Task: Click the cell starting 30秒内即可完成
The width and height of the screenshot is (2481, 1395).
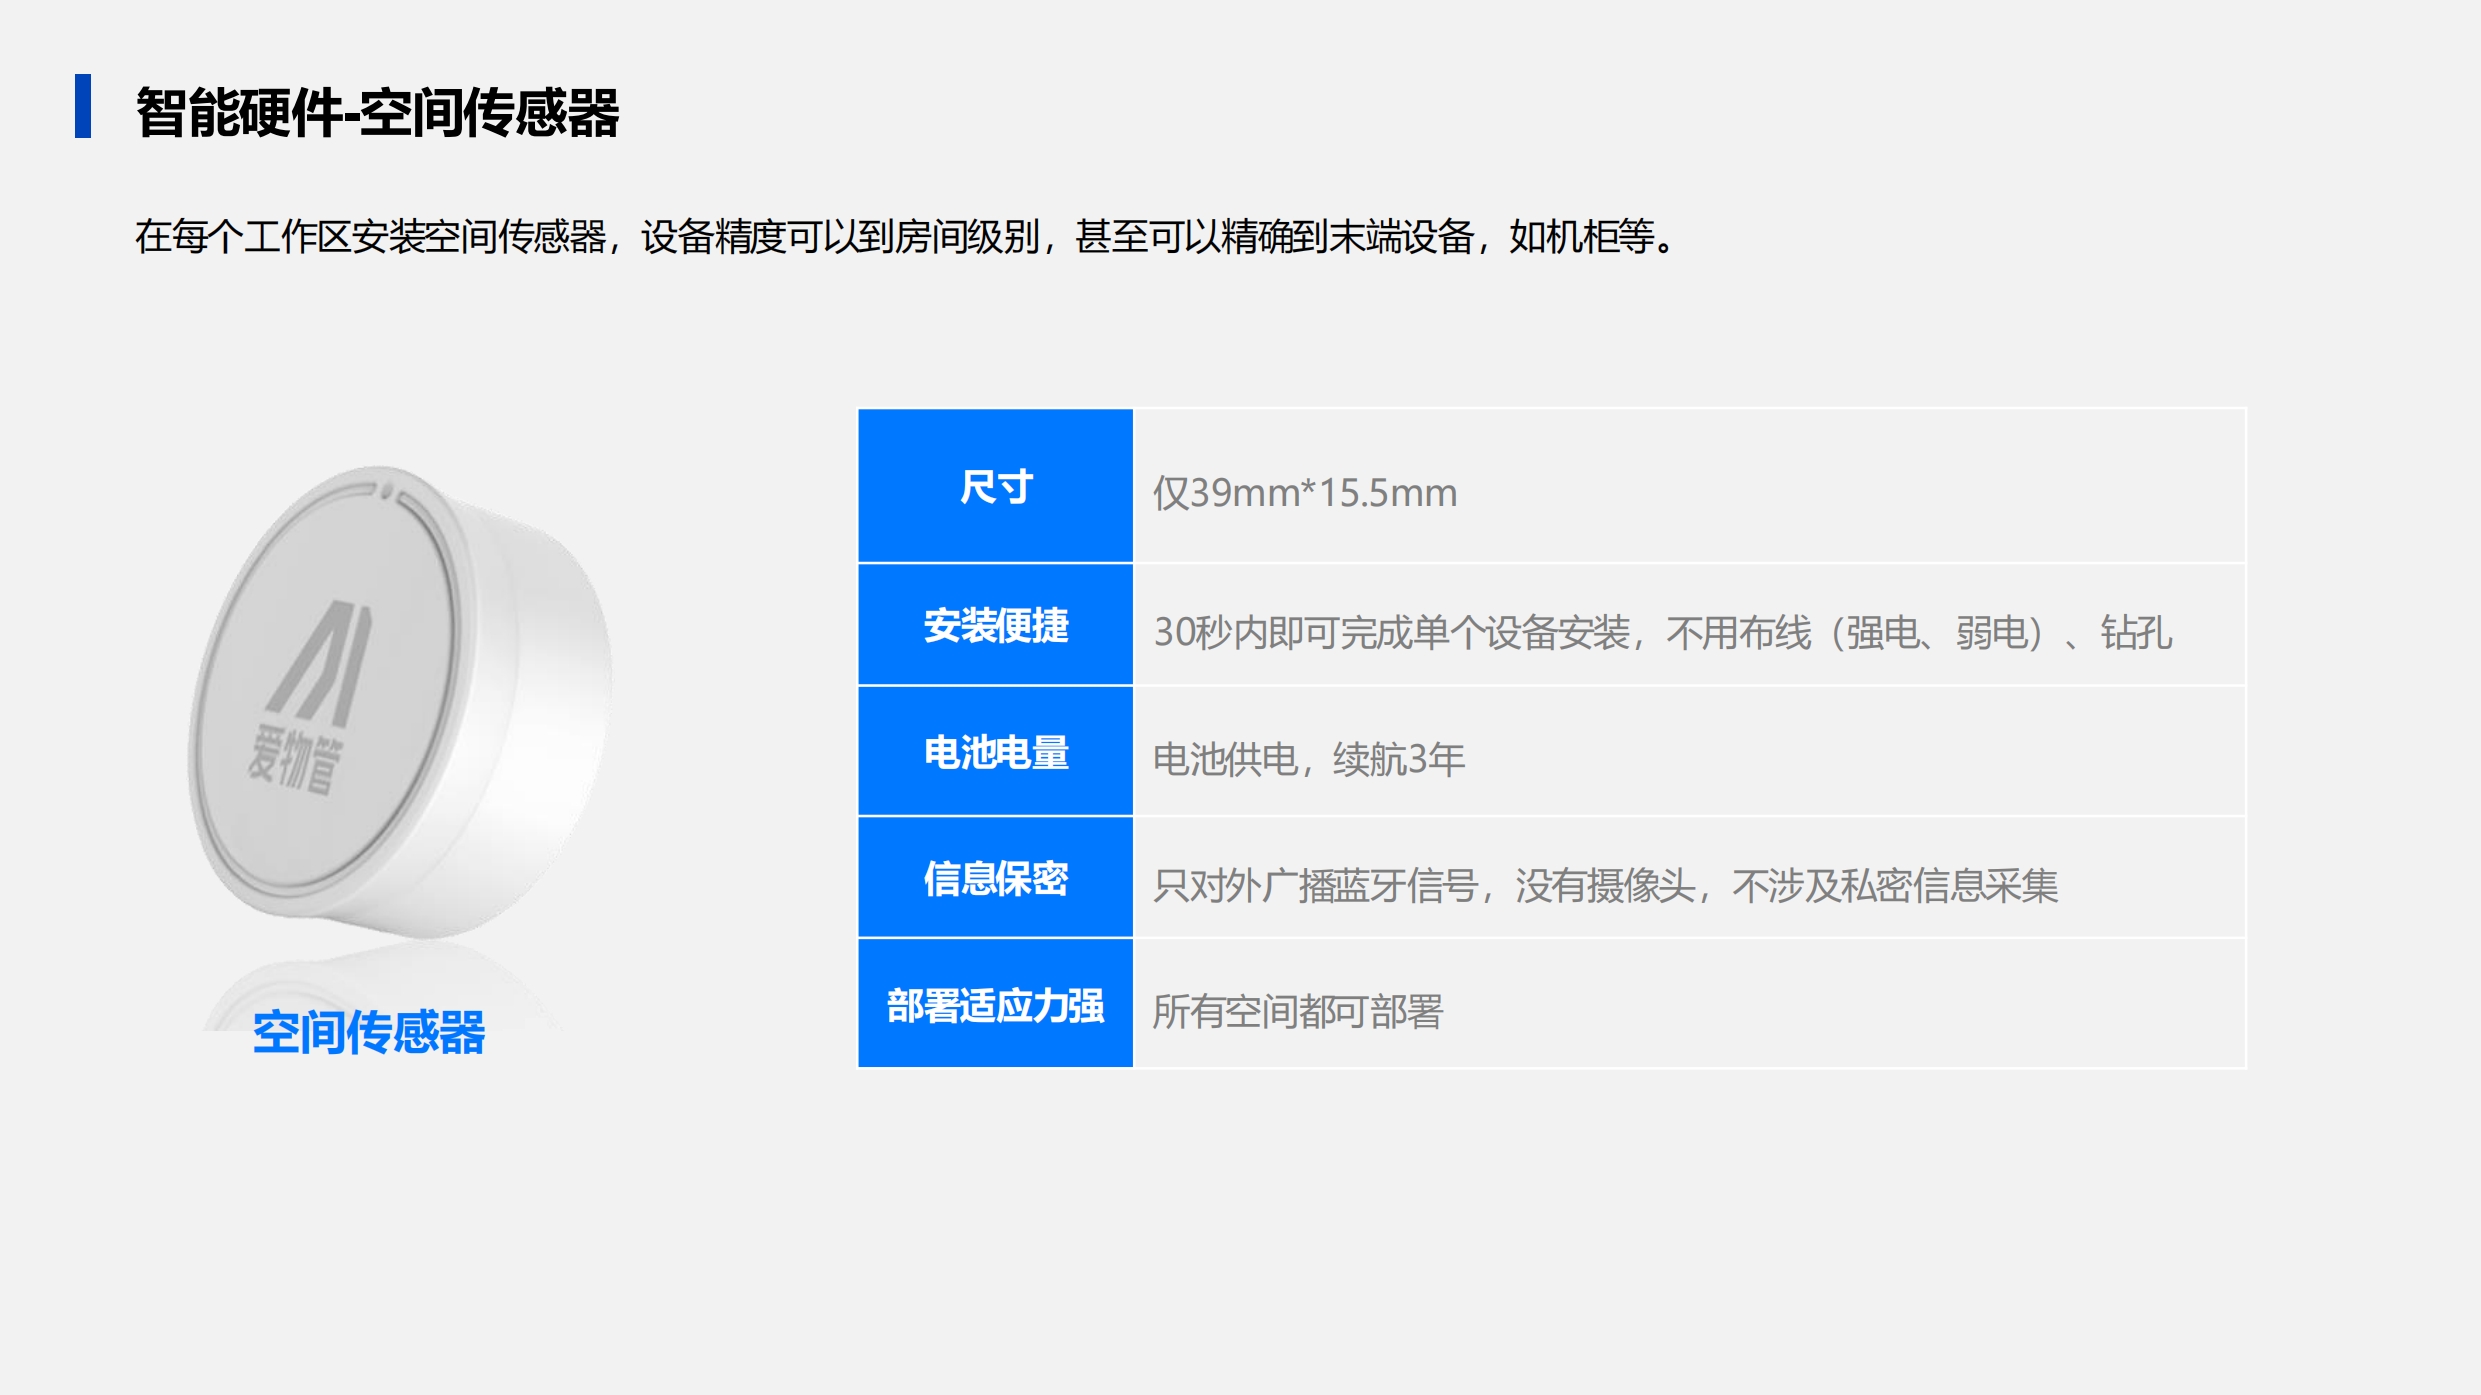Action: point(1689,625)
